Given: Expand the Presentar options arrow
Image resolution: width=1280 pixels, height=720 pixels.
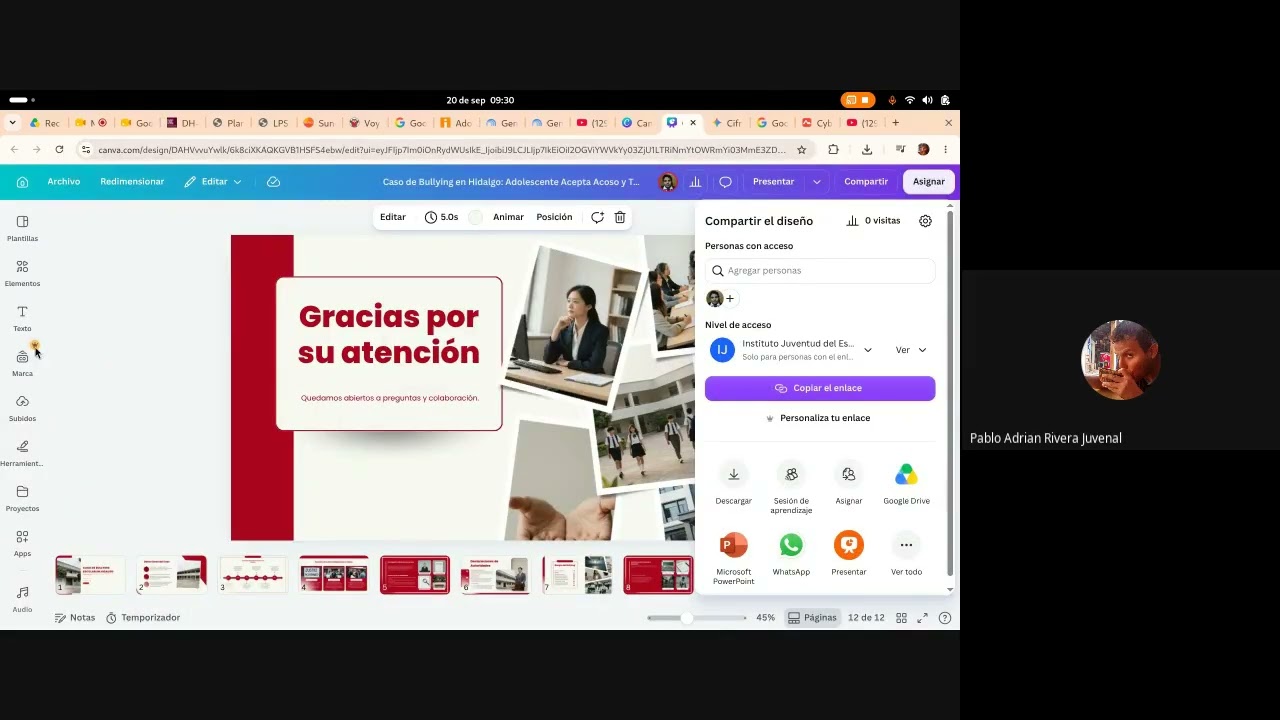Looking at the screenshot, I should 816,182.
